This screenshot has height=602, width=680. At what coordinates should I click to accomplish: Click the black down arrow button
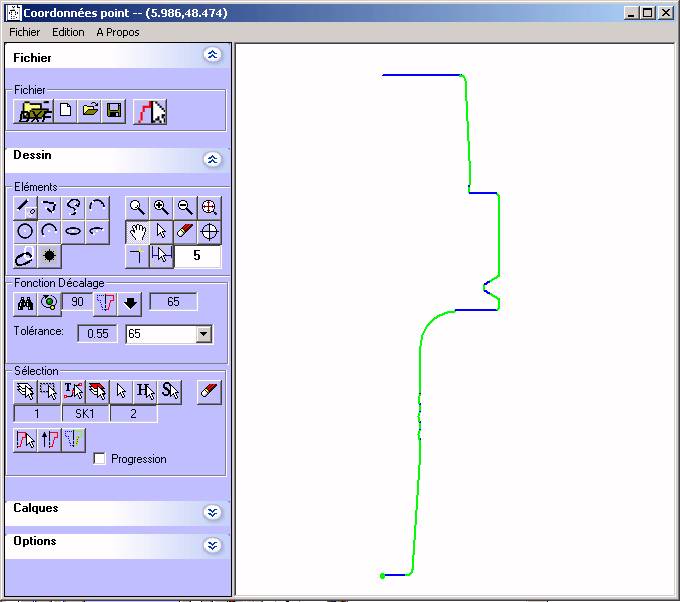pyautogui.click(x=130, y=303)
